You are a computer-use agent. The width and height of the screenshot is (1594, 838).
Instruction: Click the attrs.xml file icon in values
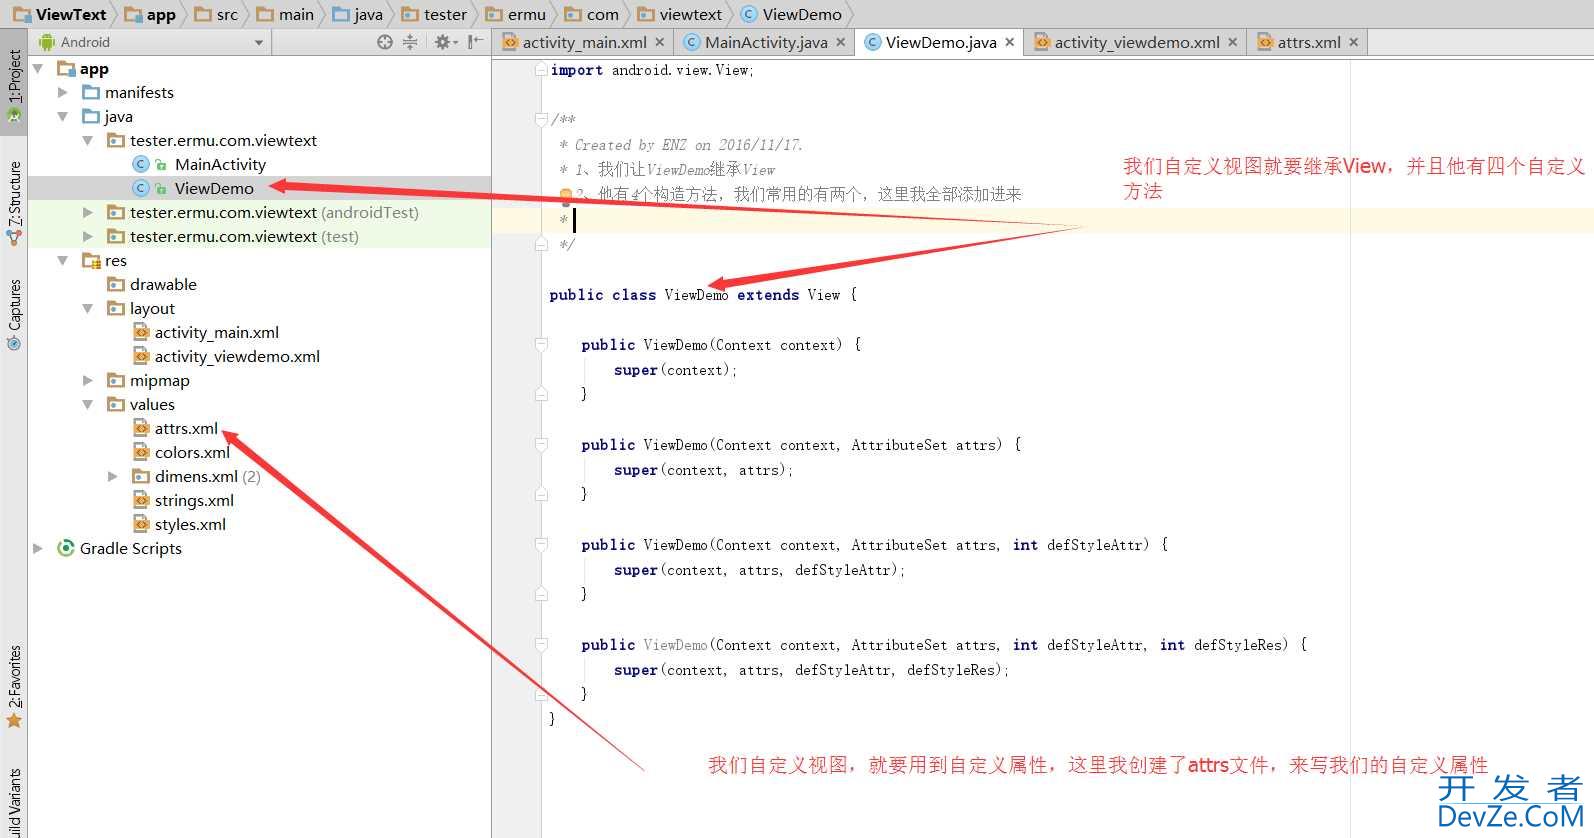(x=141, y=428)
